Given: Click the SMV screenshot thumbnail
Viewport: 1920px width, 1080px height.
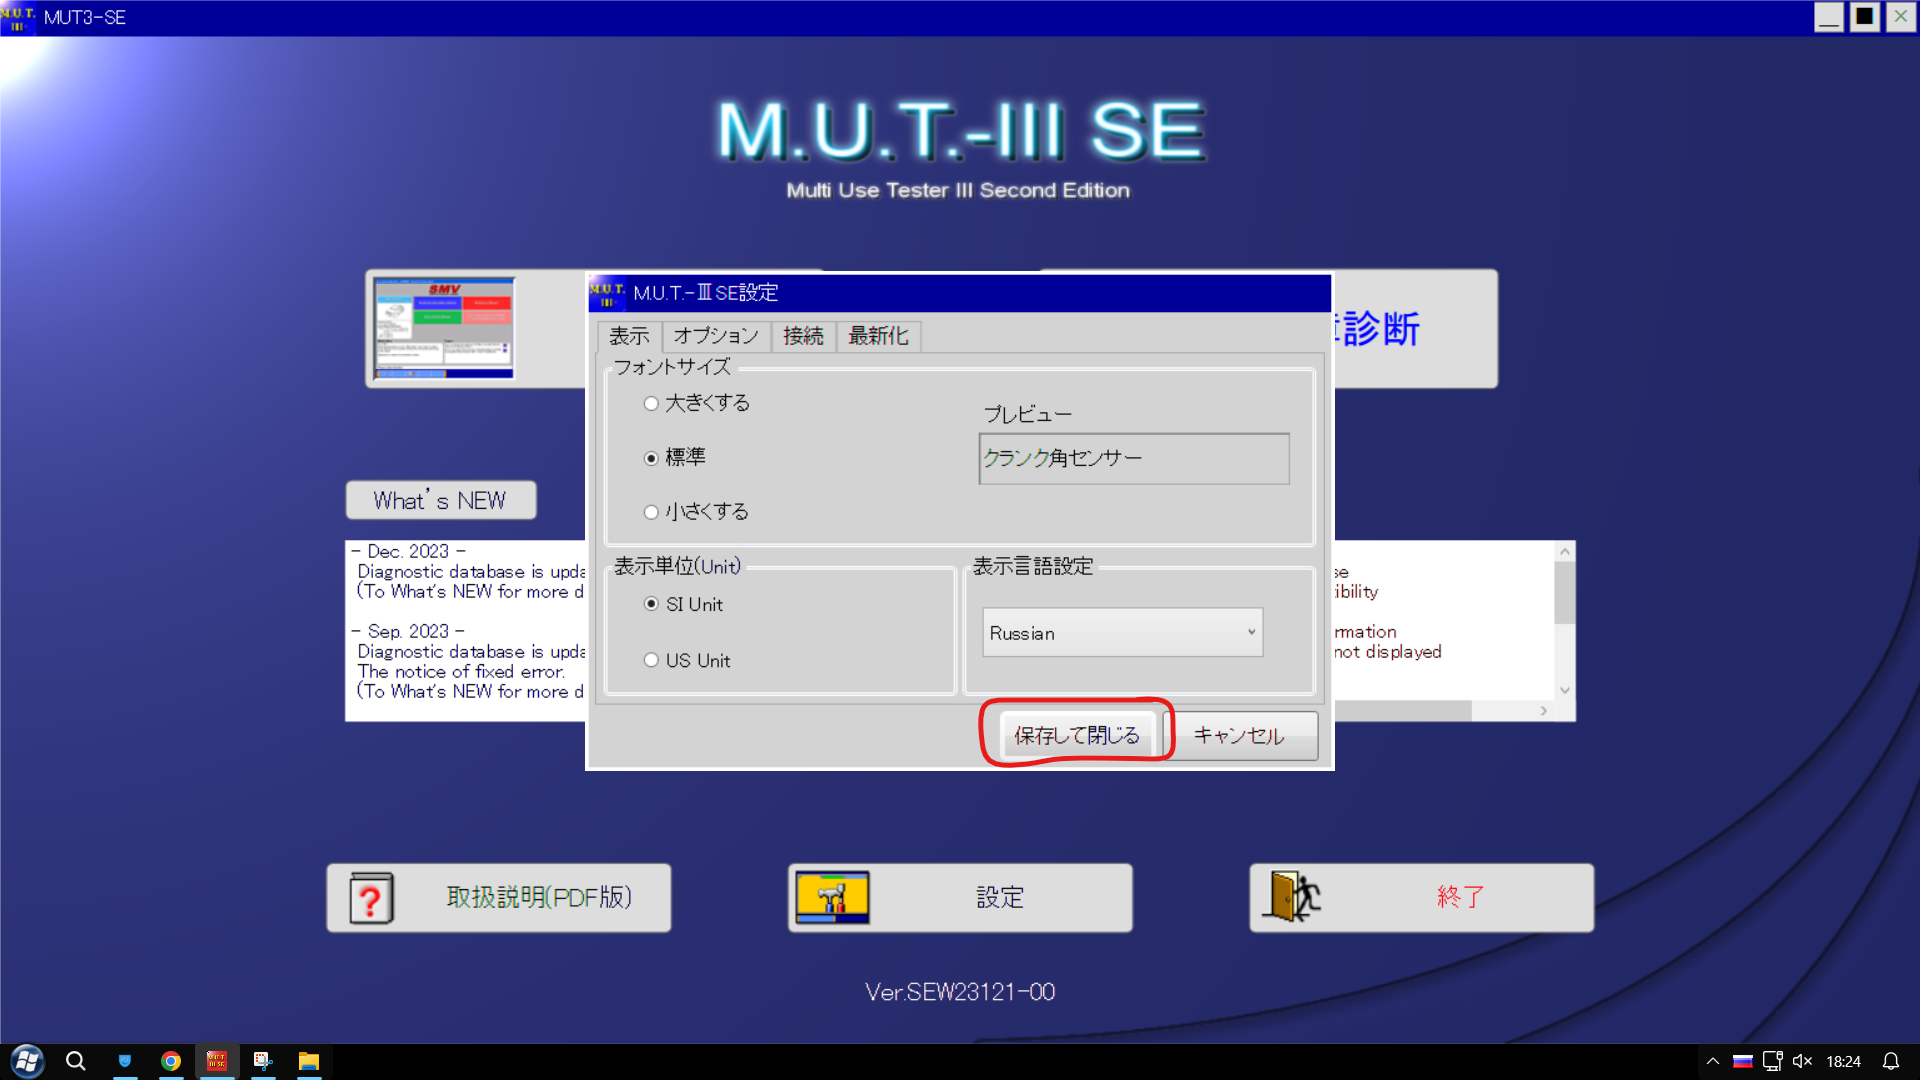Looking at the screenshot, I should (443, 328).
